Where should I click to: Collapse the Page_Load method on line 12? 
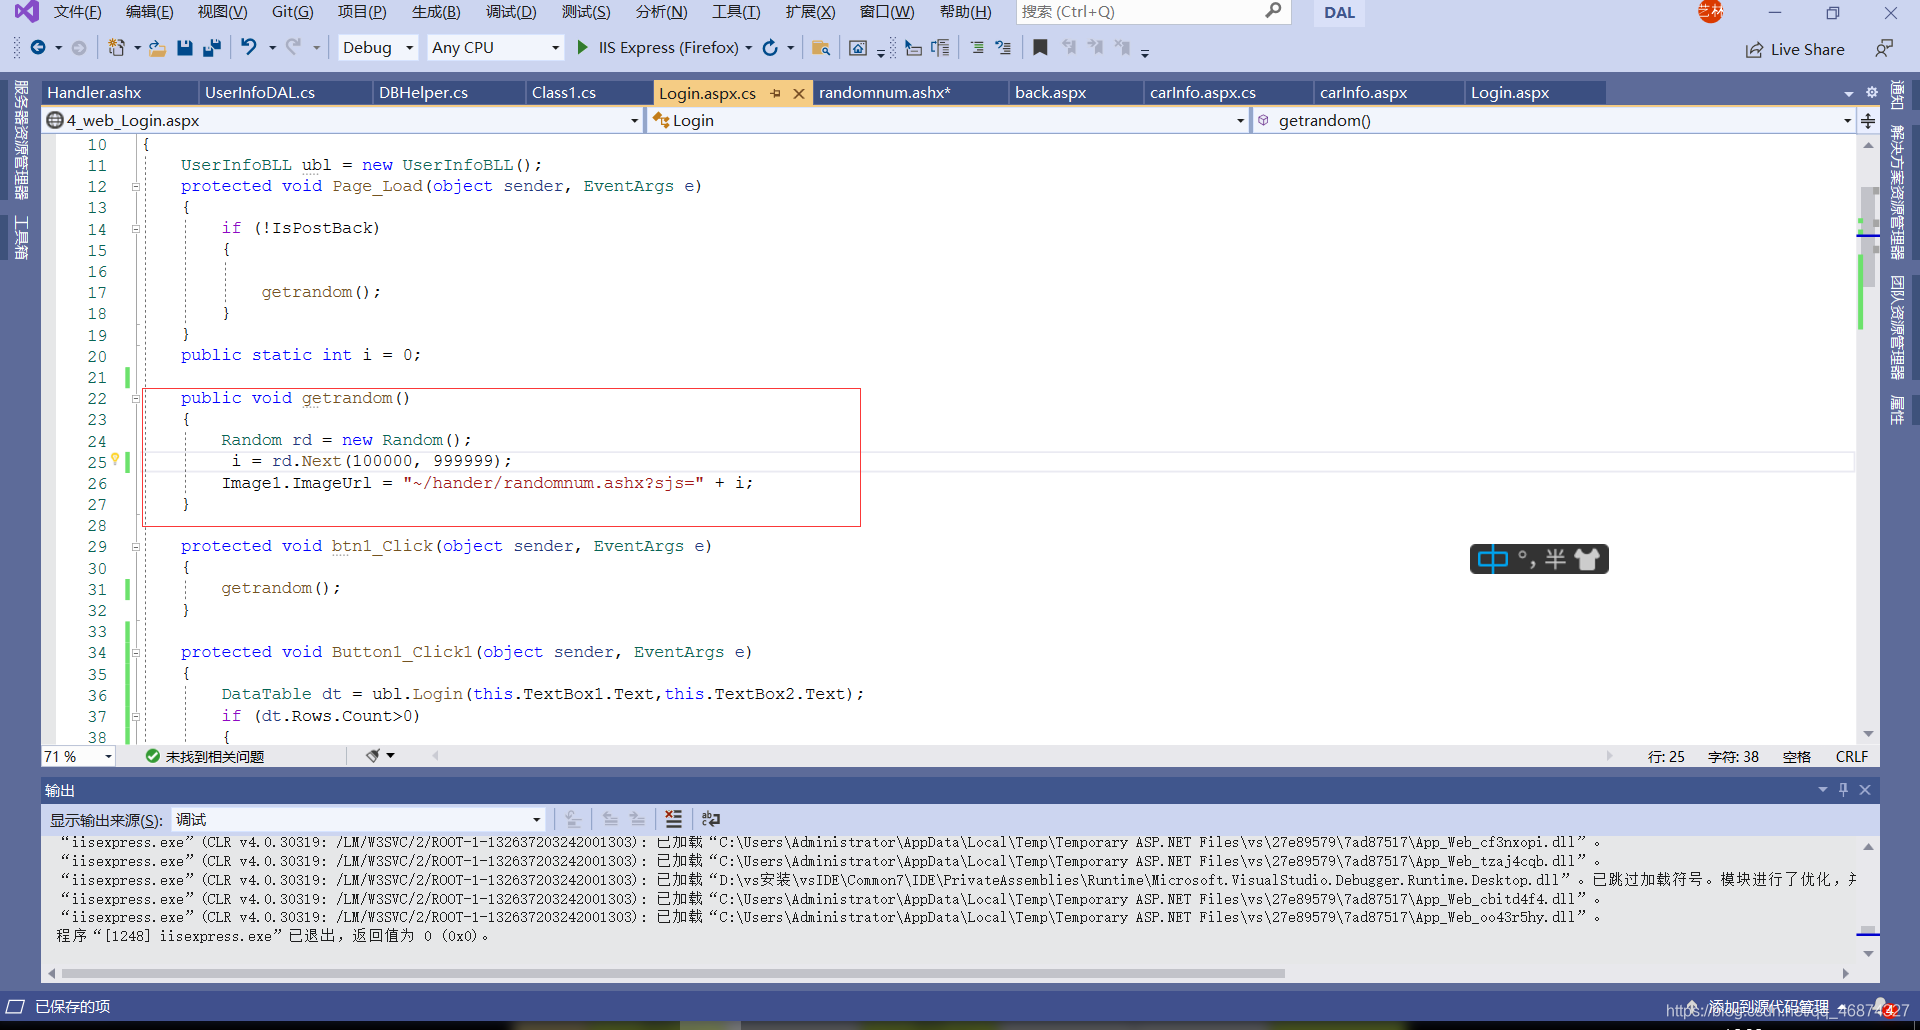tap(136, 186)
